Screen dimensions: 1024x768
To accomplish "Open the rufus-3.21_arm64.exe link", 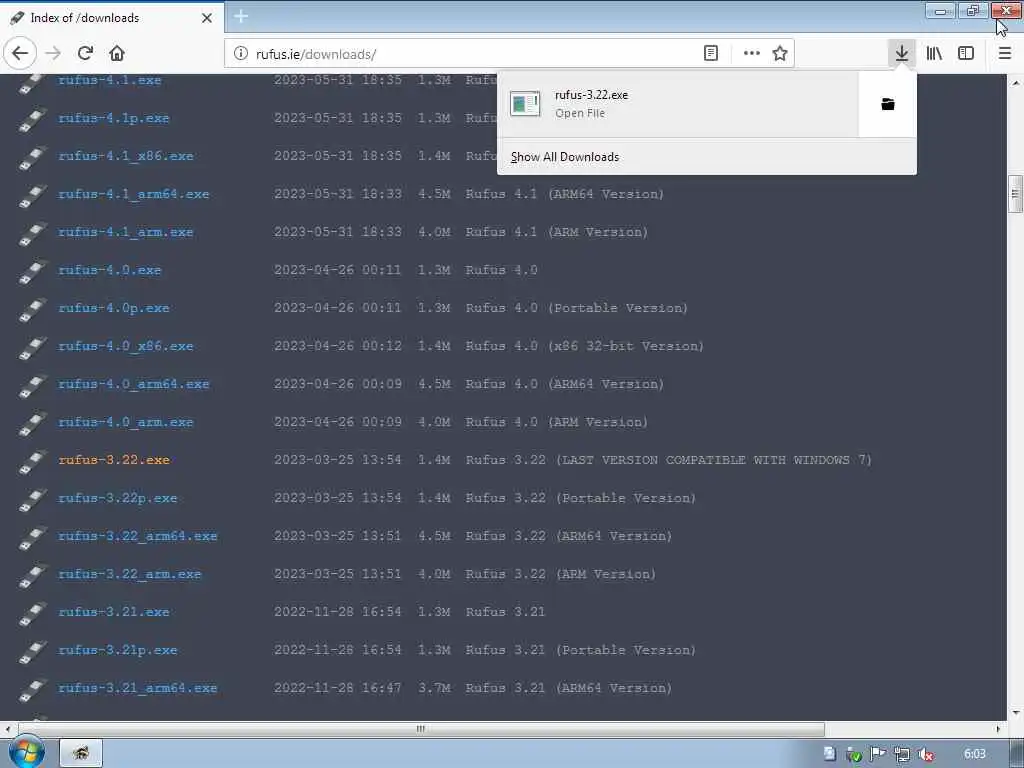I will click(x=138, y=688).
